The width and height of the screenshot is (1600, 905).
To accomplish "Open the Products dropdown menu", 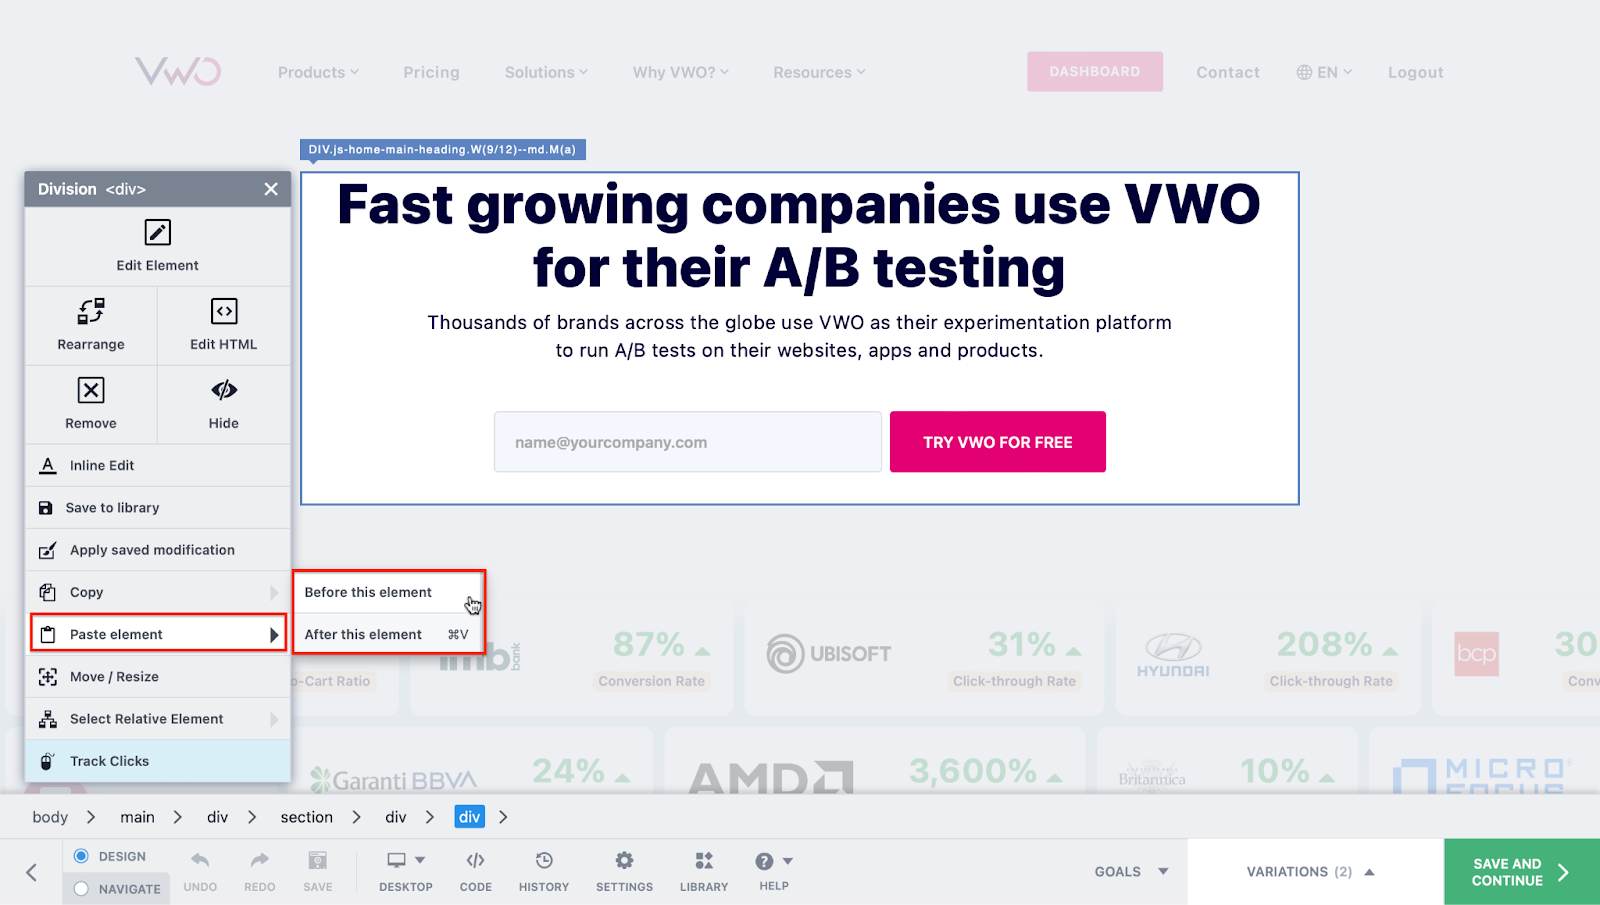I will tap(318, 72).
